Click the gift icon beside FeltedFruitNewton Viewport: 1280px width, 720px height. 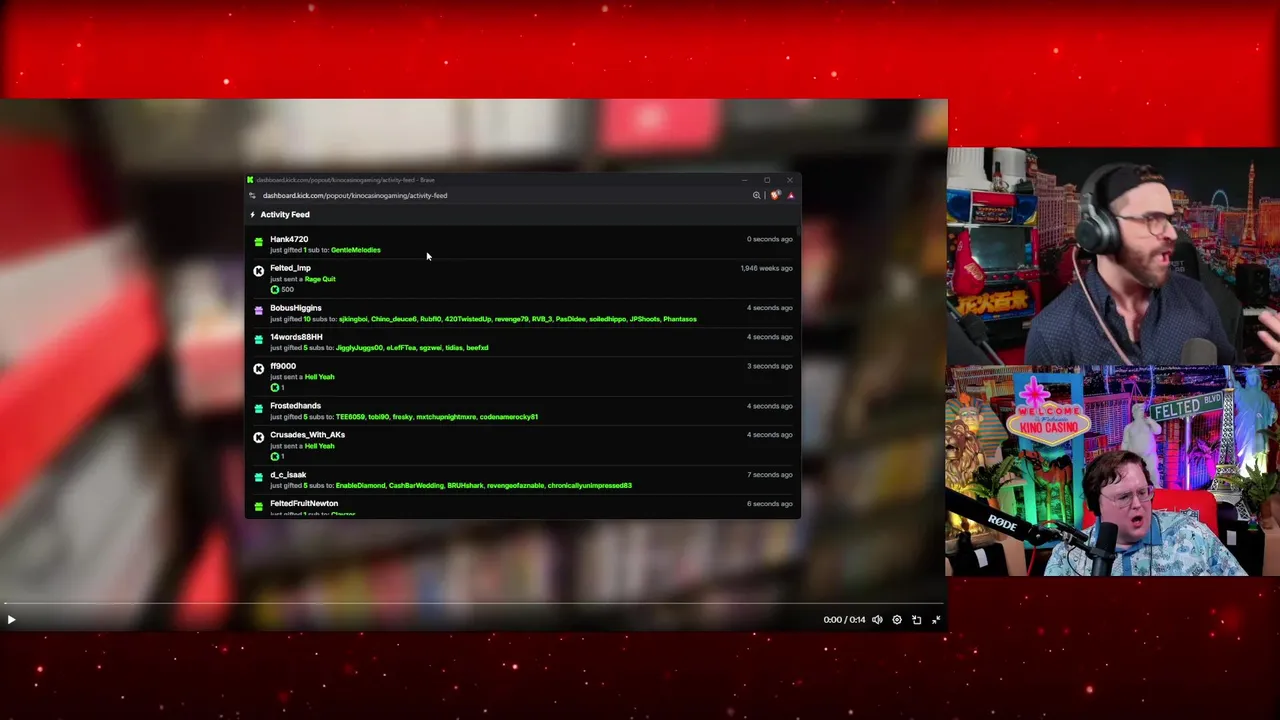(x=259, y=507)
